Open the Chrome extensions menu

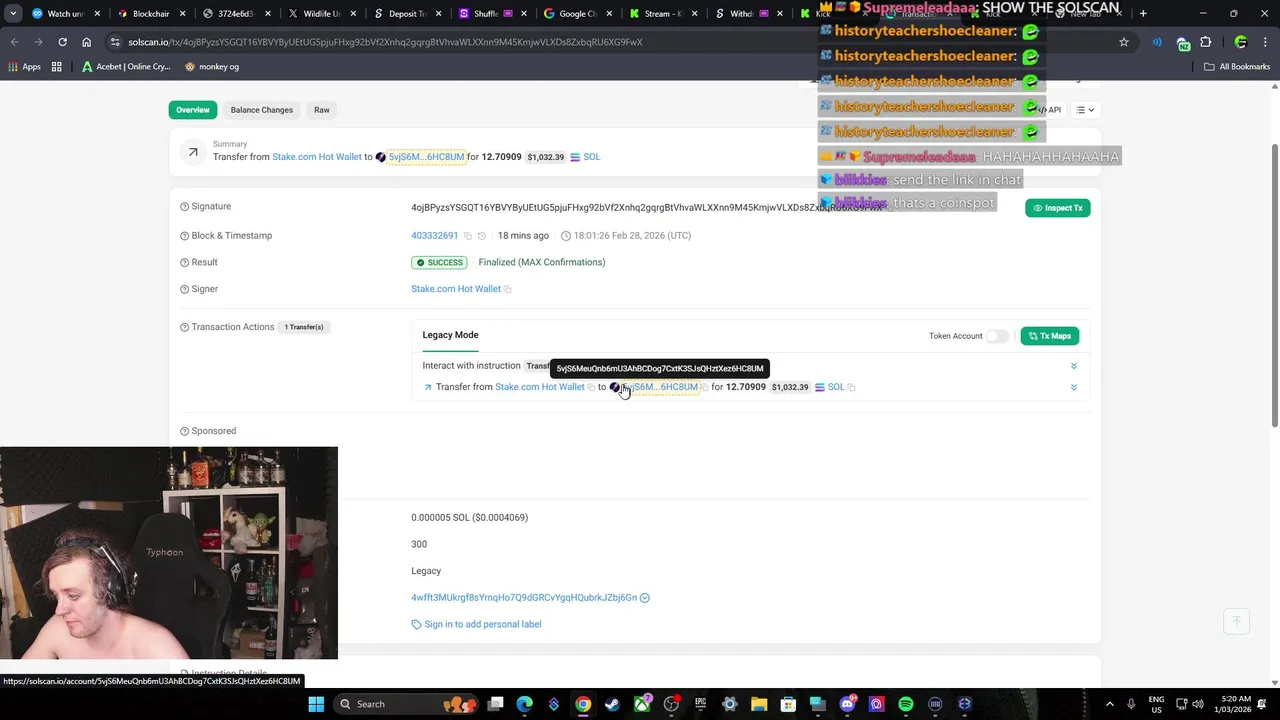click(x=1205, y=42)
